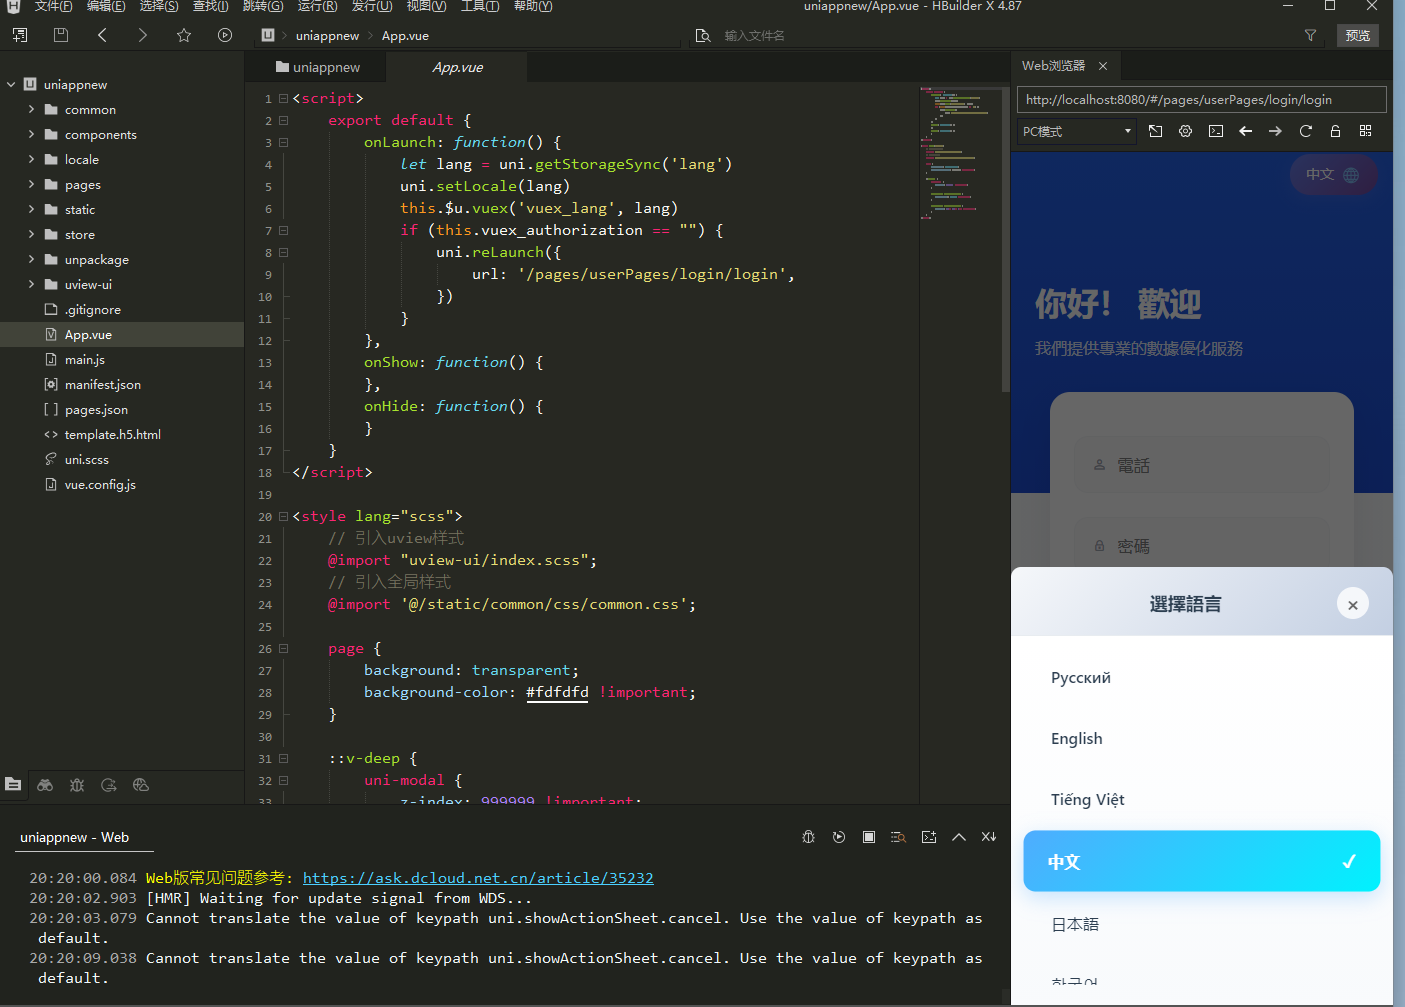This screenshot has width=1405, height=1007.
Task: Close the 選擇語言 language dialog
Action: pos(1353,604)
